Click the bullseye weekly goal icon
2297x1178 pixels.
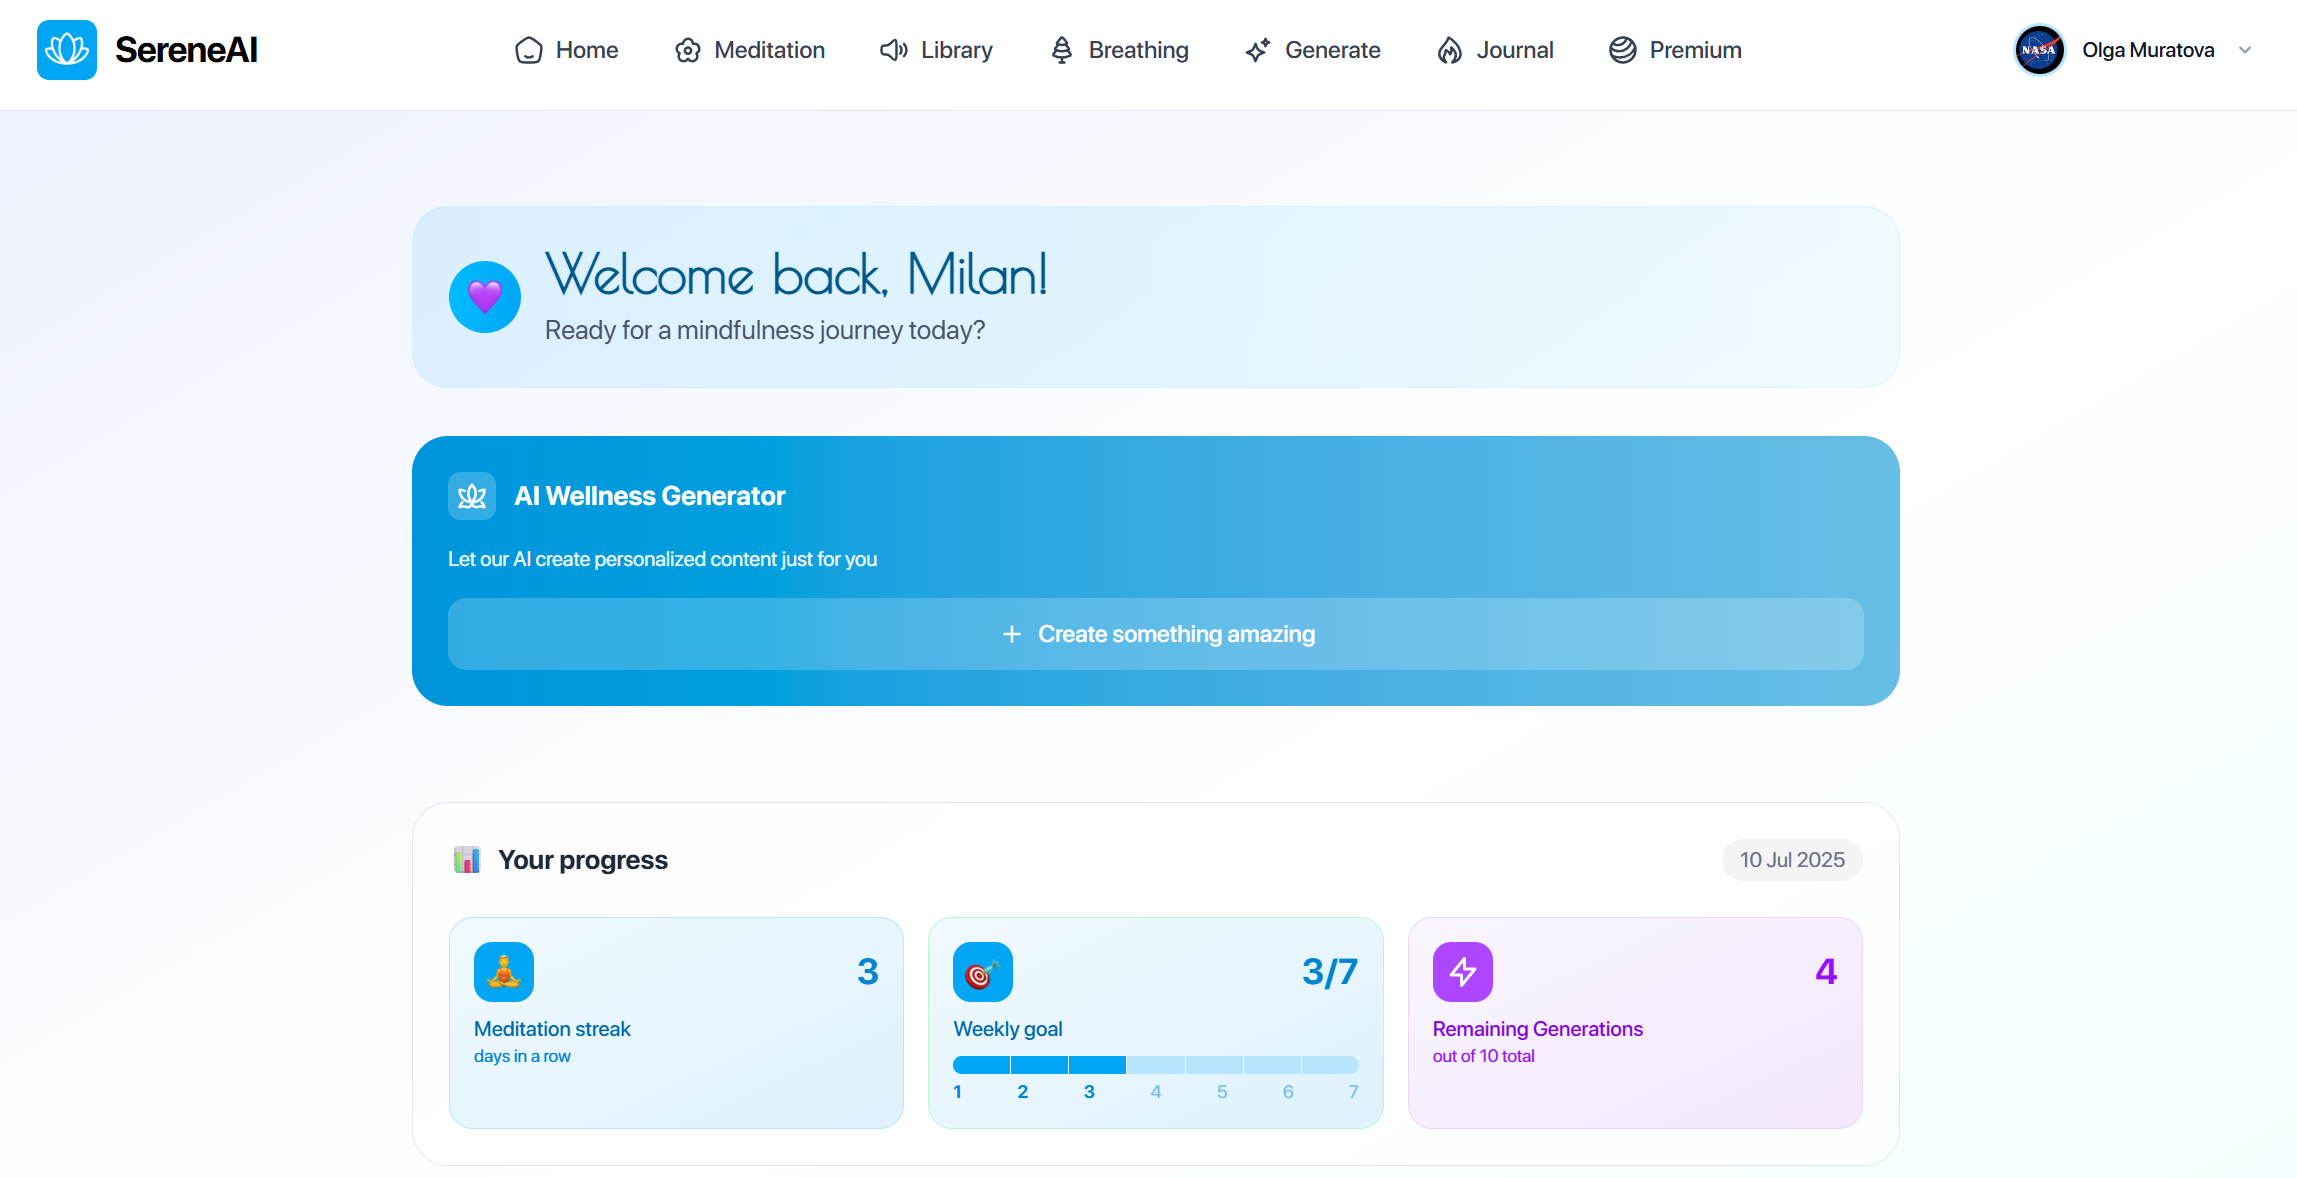point(983,972)
